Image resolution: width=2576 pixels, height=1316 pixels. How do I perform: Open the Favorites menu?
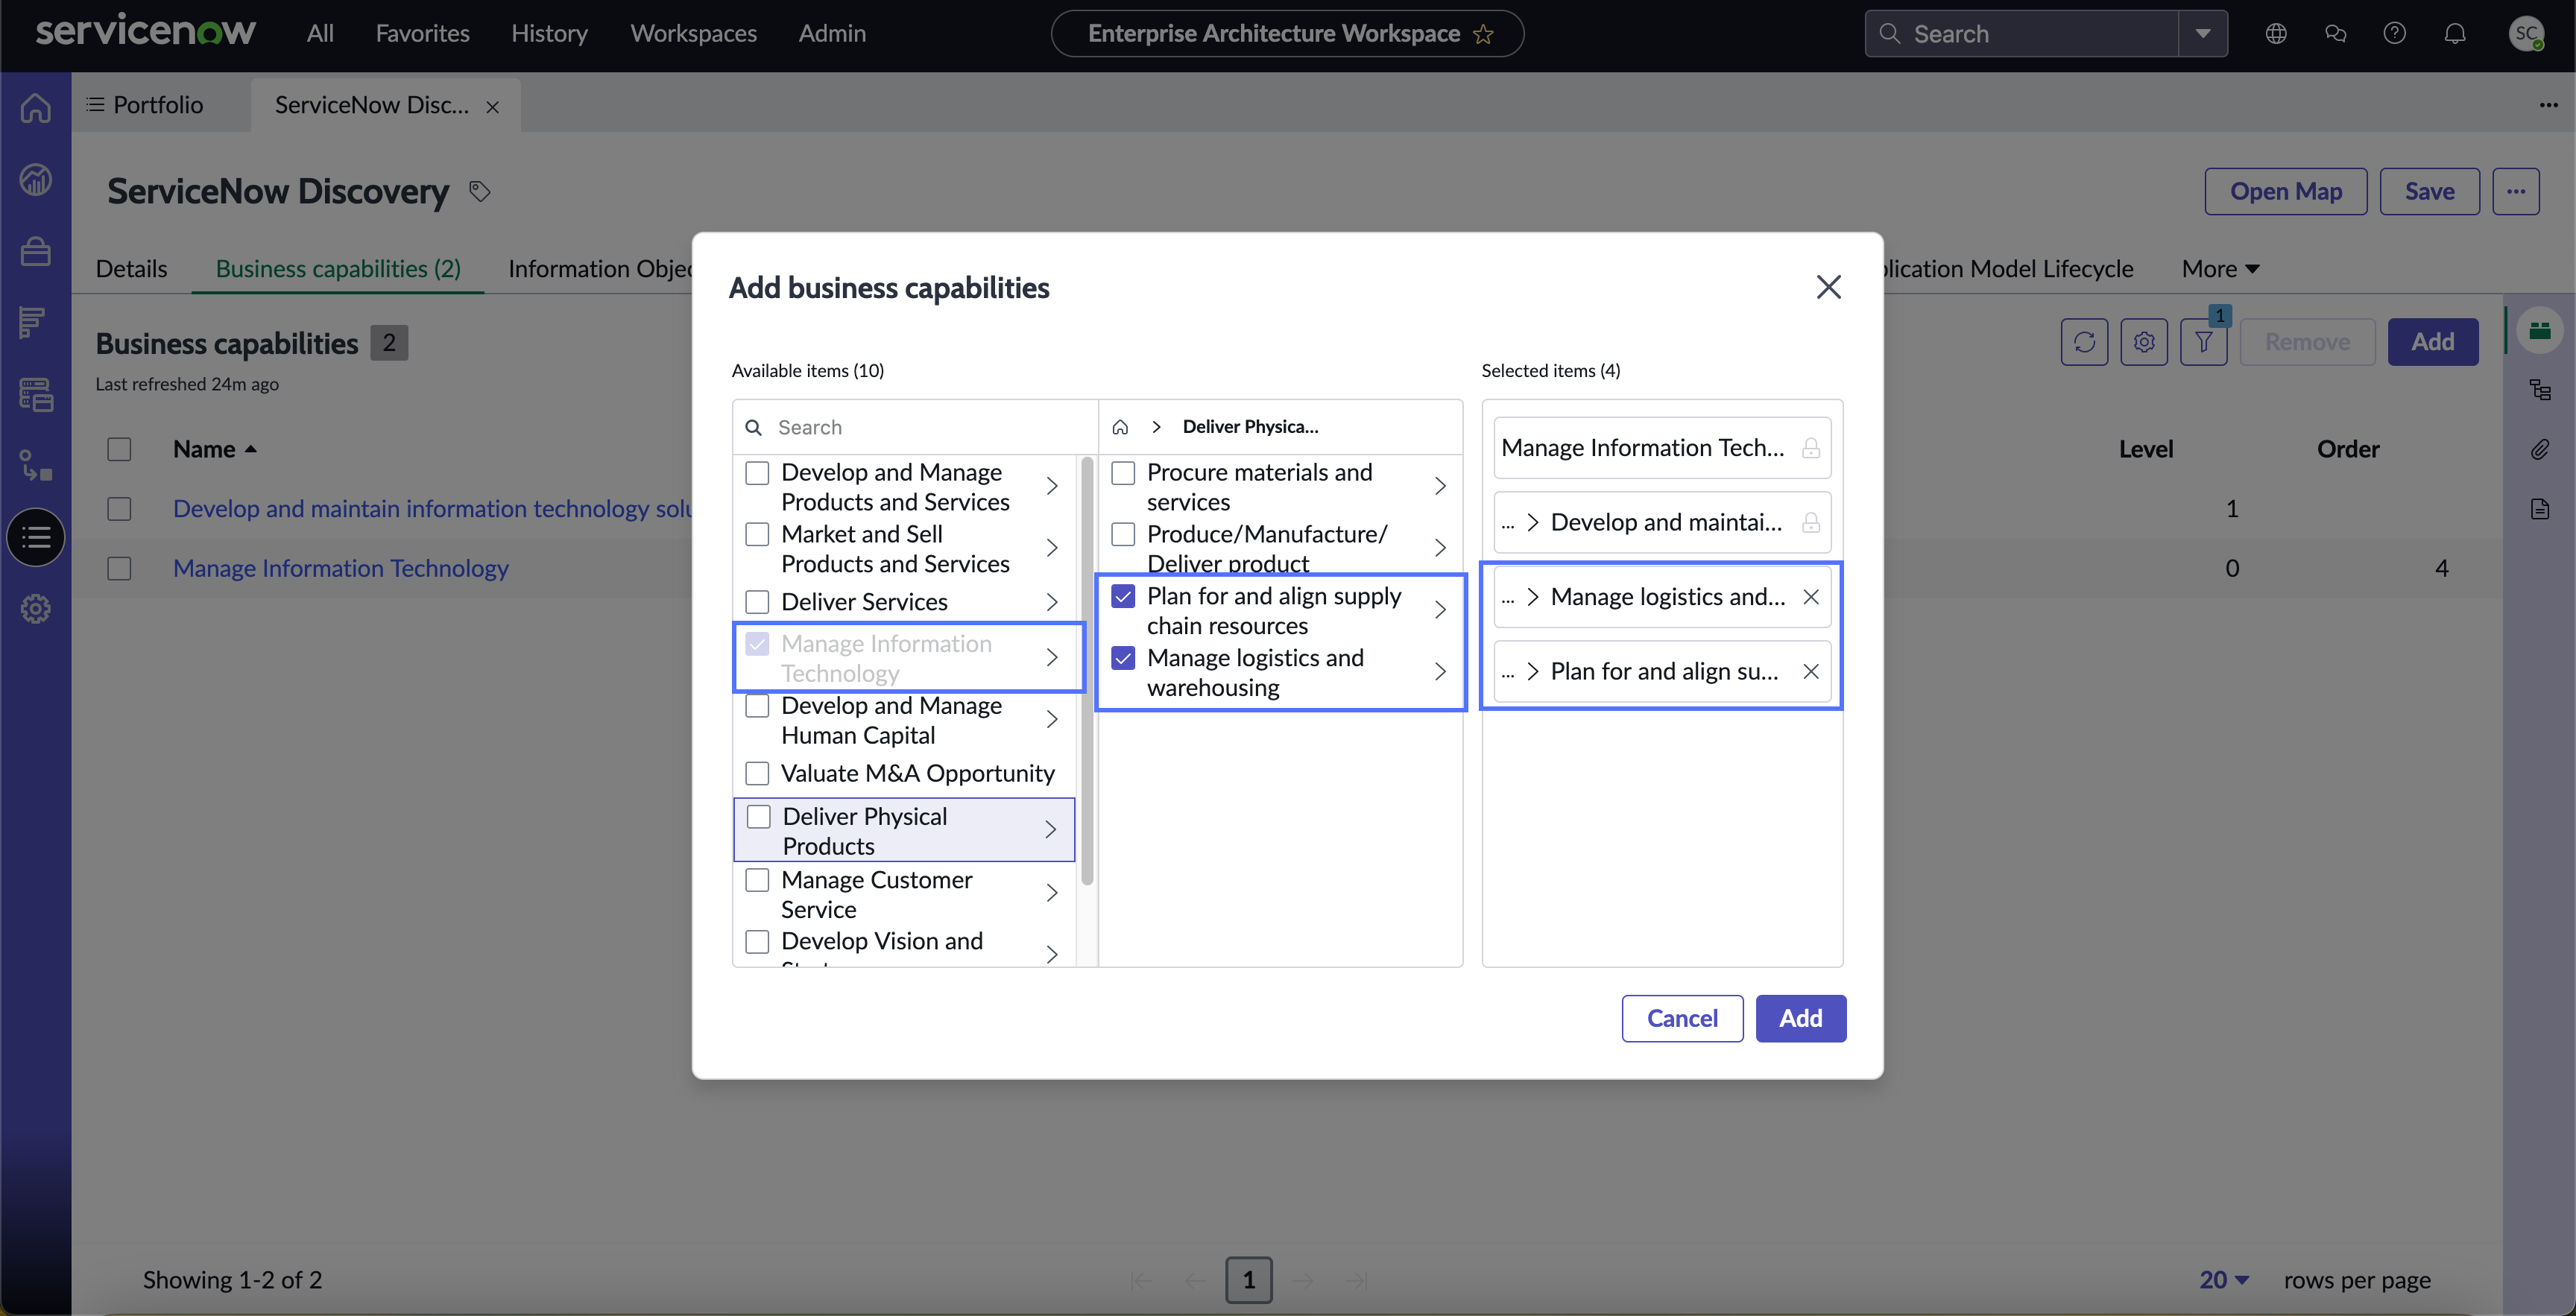click(x=422, y=34)
